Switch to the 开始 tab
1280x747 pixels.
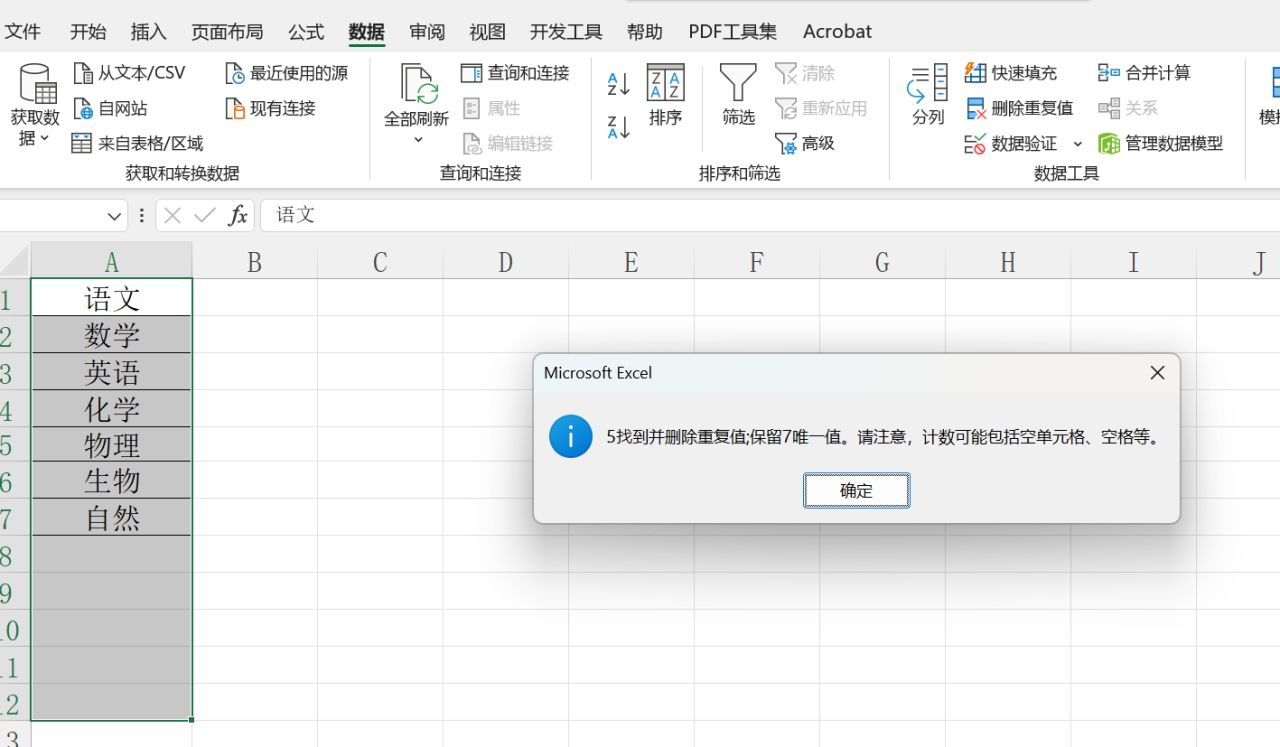[88, 32]
